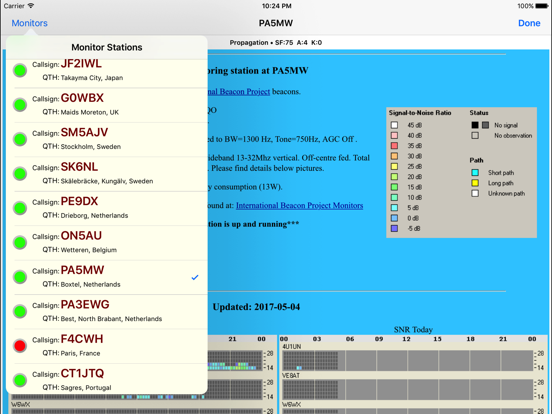Open the Monitors popover button
The image size is (552, 414).
pos(30,23)
